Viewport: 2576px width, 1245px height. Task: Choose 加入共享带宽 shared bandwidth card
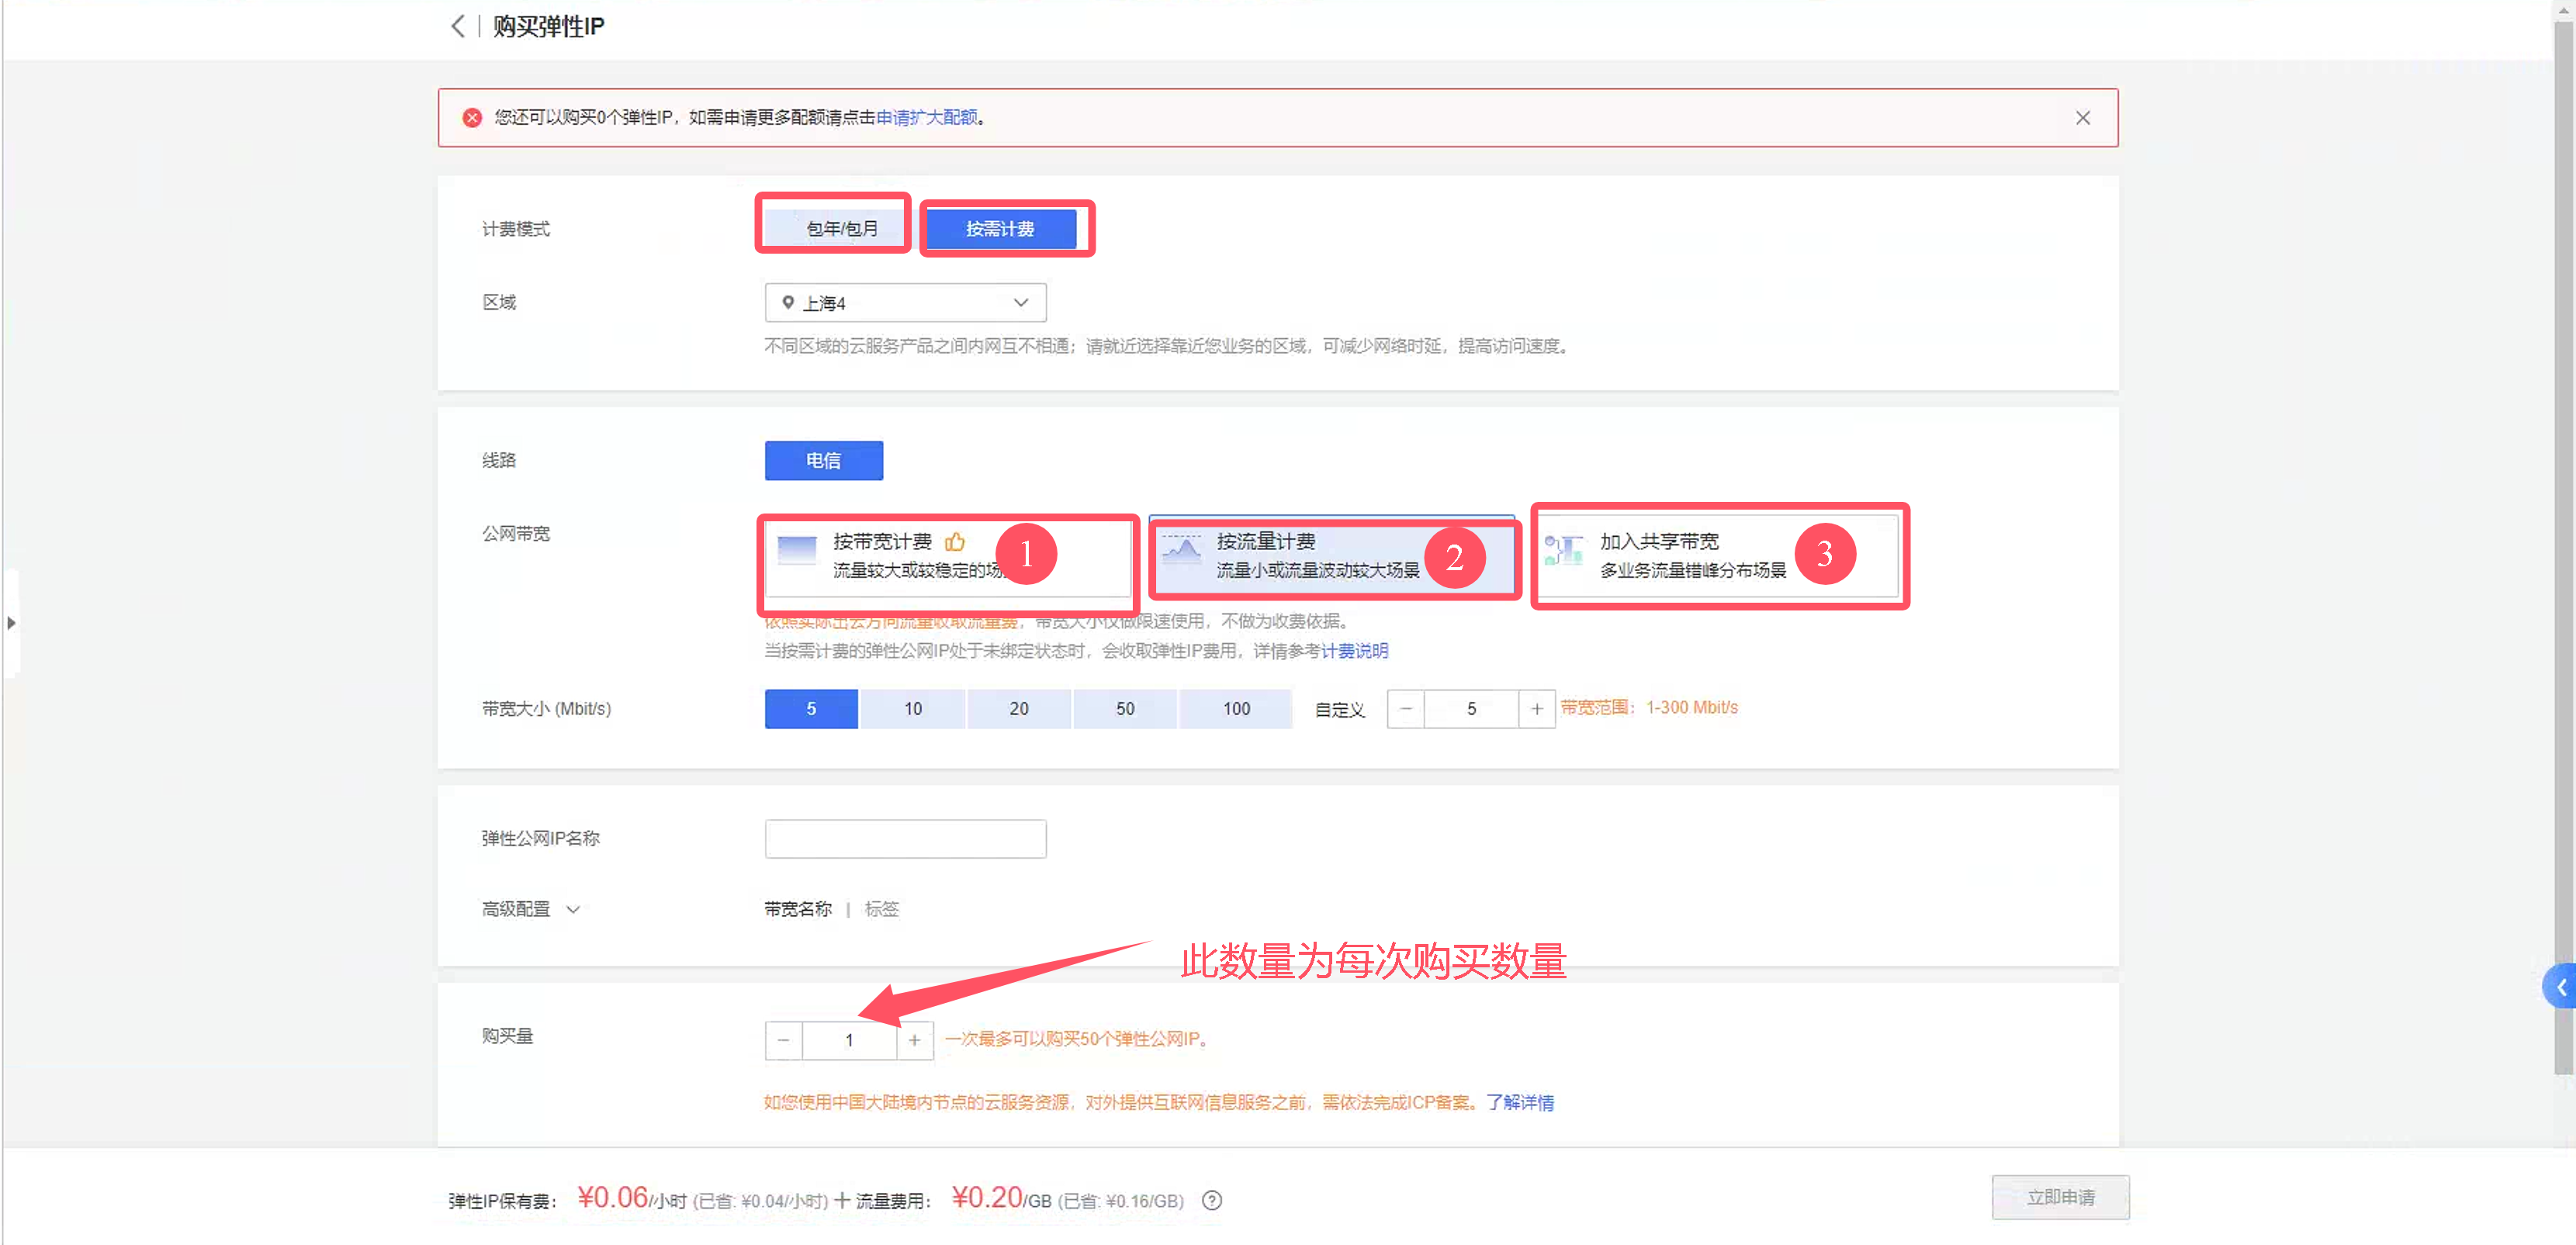coord(1717,556)
